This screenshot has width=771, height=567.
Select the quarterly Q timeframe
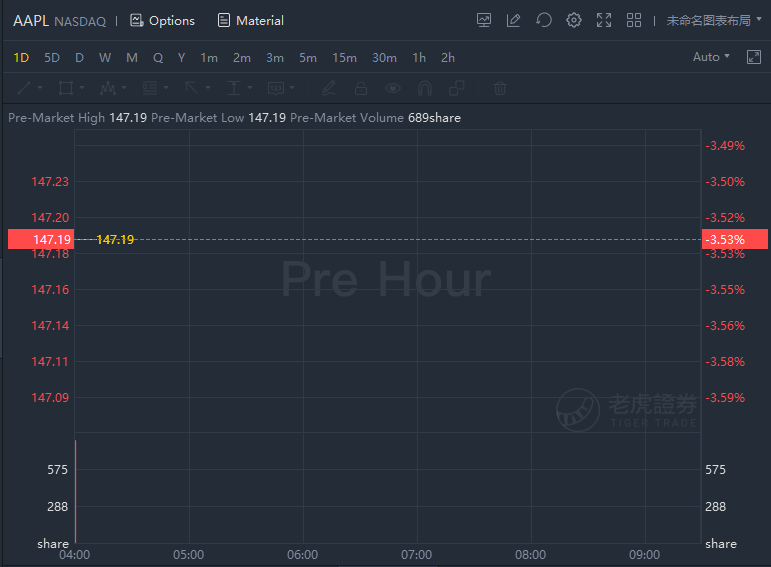(x=158, y=58)
